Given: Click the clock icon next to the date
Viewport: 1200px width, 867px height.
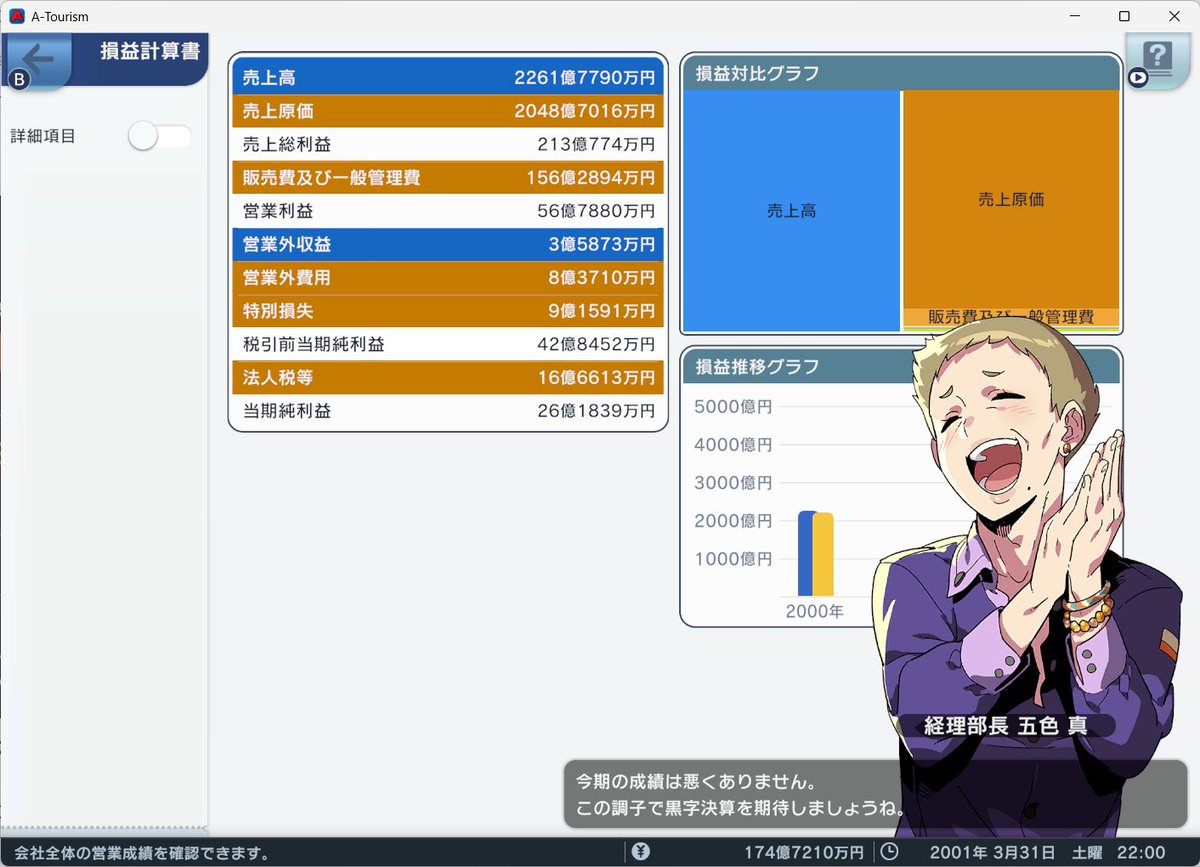Looking at the screenshot, I should tap(888, 852).
